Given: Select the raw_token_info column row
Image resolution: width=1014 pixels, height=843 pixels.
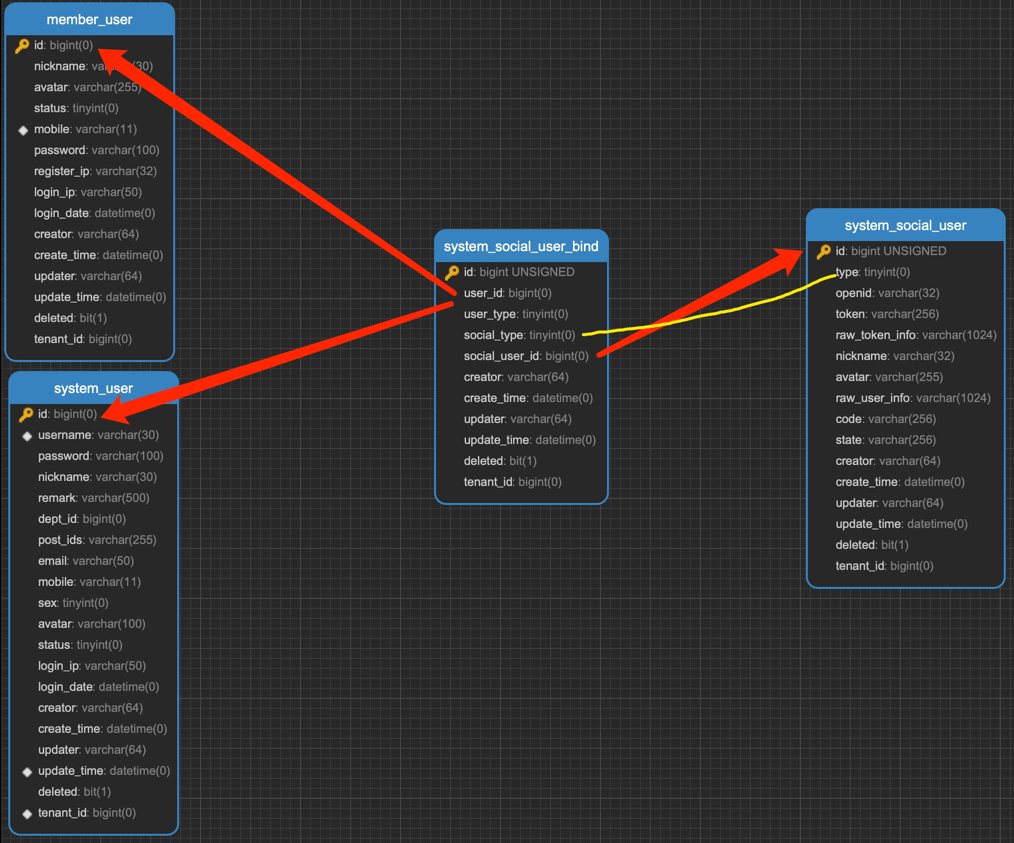Looking at the screenshot, I should pyautogui.click(x=915, y=335).
